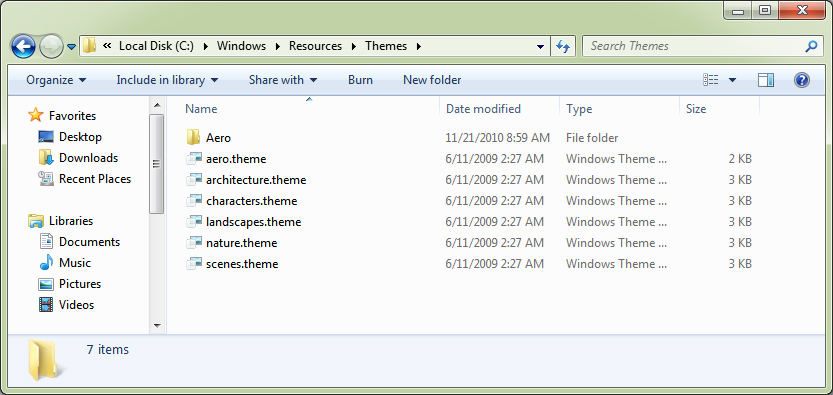833x395 pixels.
Task: Click File folder type text
Action: [x=592, y=138]
